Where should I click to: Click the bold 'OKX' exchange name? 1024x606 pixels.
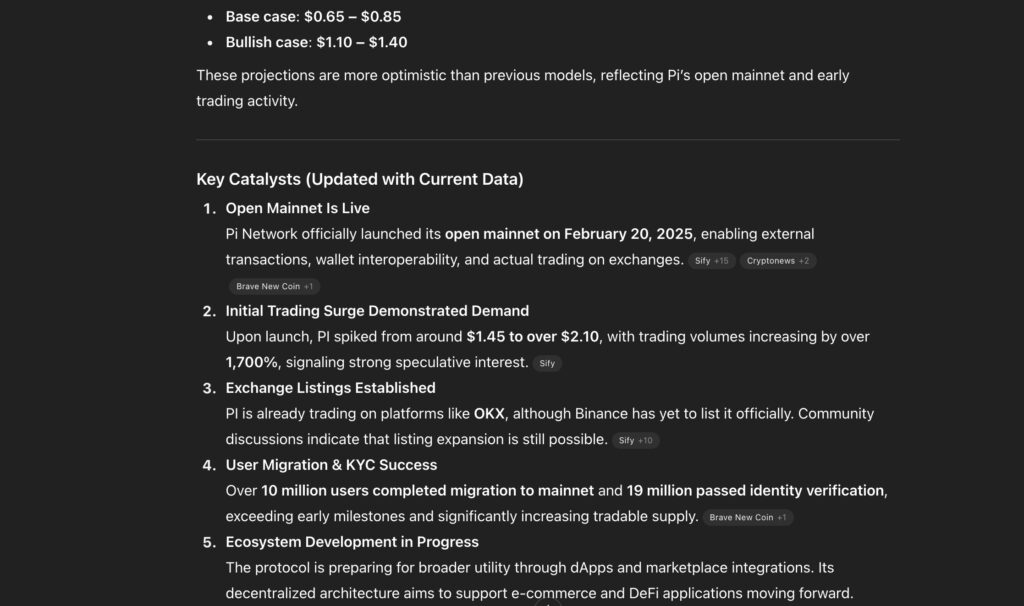(x=489, y=414)
